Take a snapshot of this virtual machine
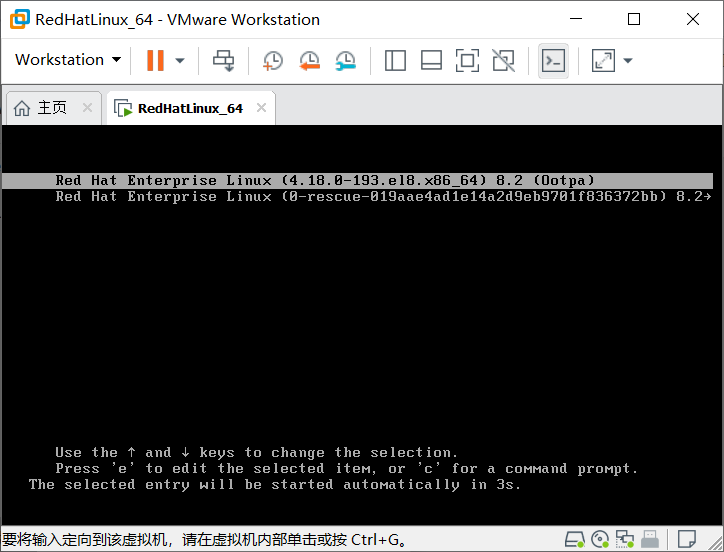This screenshot has height=552, width=724. pyautogui.click(x=272, y=61)
